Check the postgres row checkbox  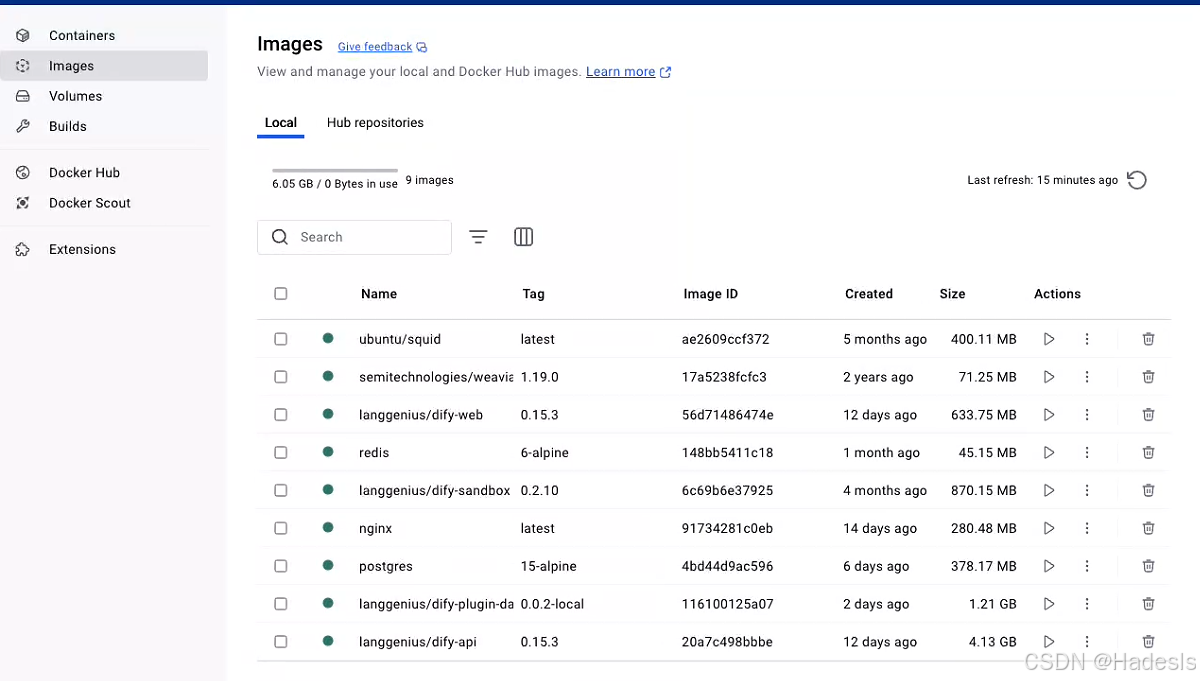tap(281, 566)
